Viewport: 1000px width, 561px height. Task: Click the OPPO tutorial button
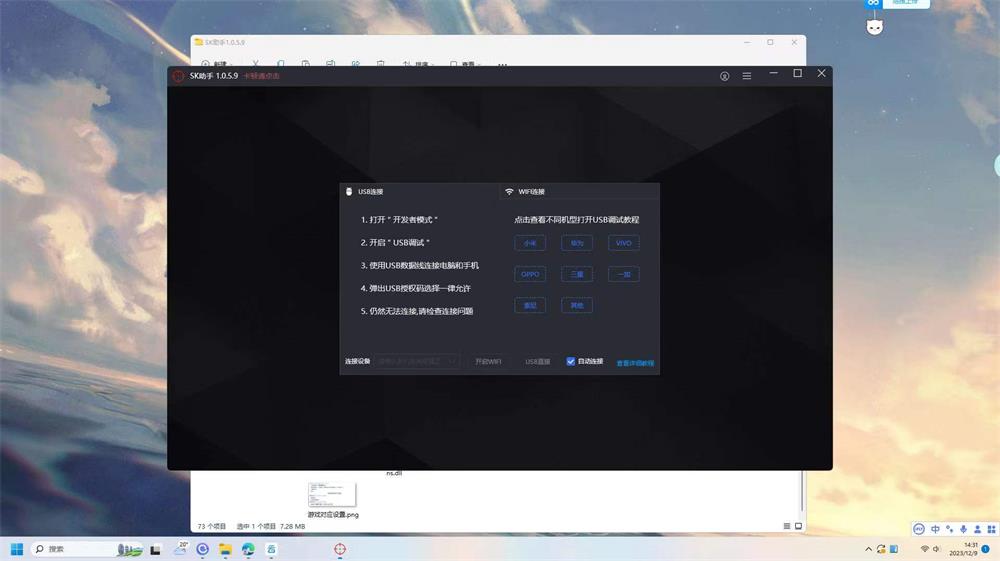pyautogui.click(x=530, y=274)
